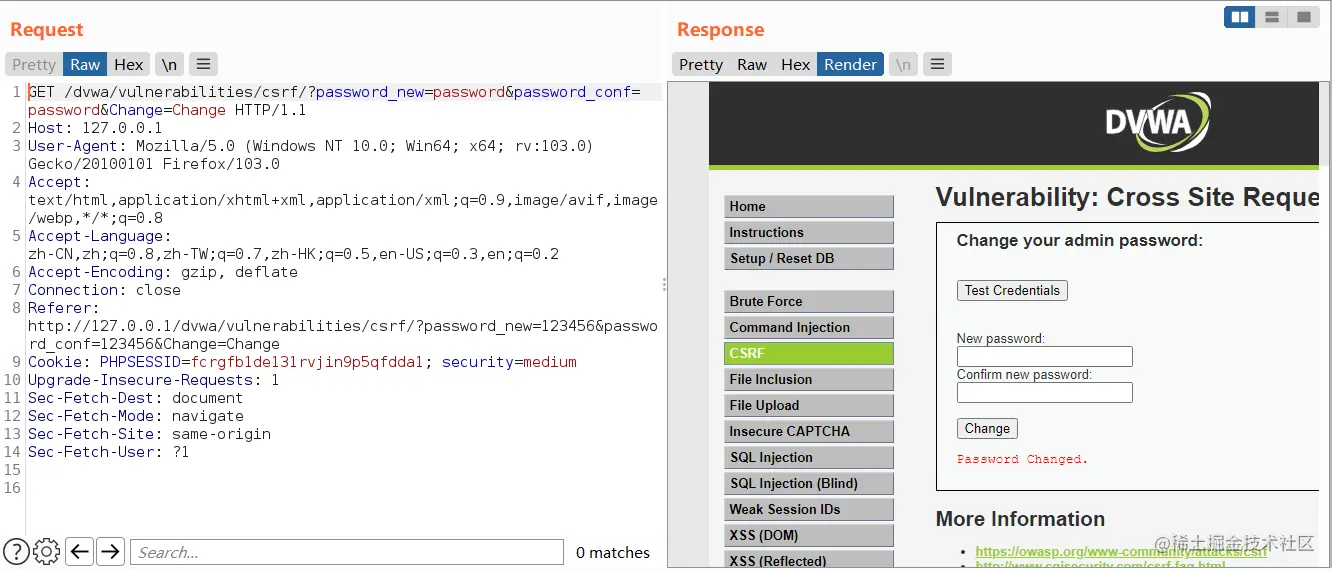Image resolution: width=1332 pixels, height=571 pixels.
Task: Select Pretty tab in Response pane
Action: click(x=701, y=64)
